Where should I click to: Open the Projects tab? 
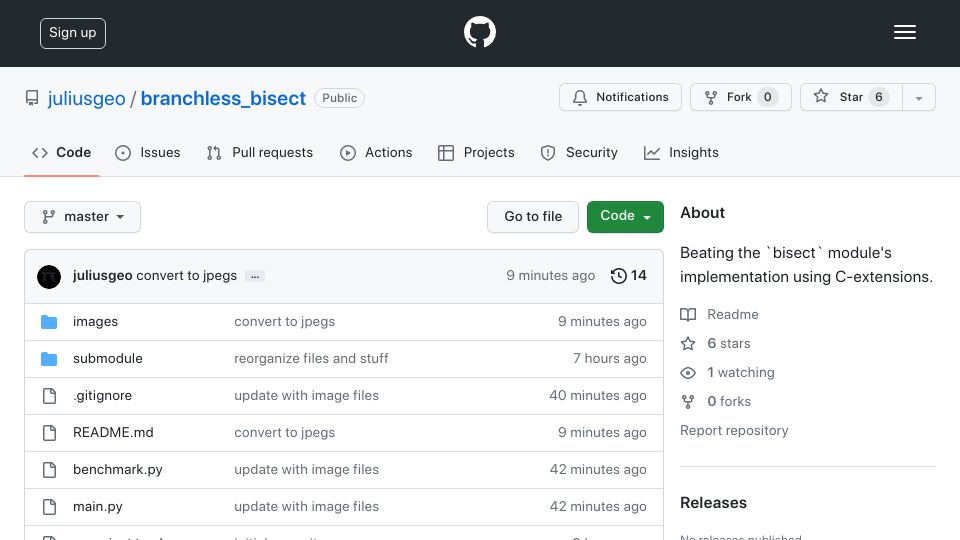point(476,152)
